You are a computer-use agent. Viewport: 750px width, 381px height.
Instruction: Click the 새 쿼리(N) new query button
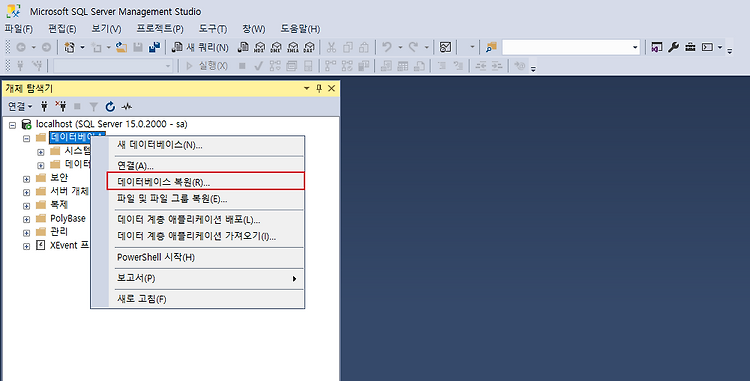tap(200, 47)
